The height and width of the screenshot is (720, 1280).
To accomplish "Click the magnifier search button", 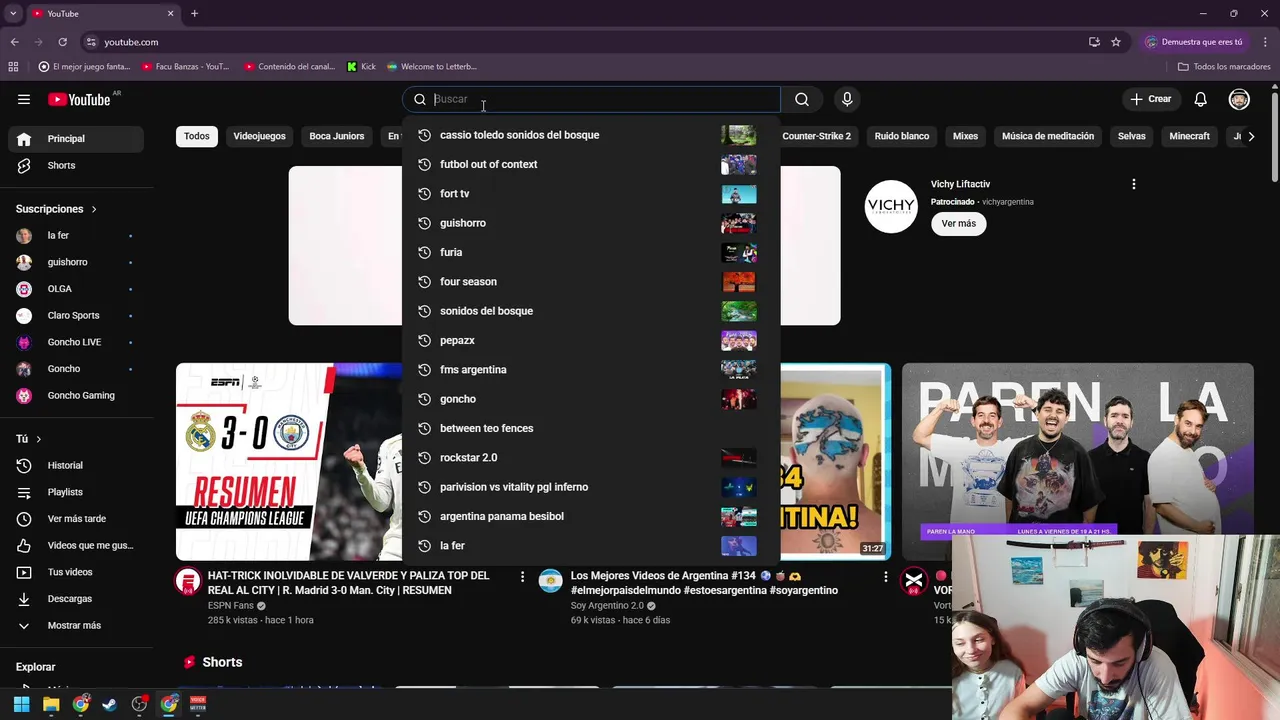I will click(802, 99).
